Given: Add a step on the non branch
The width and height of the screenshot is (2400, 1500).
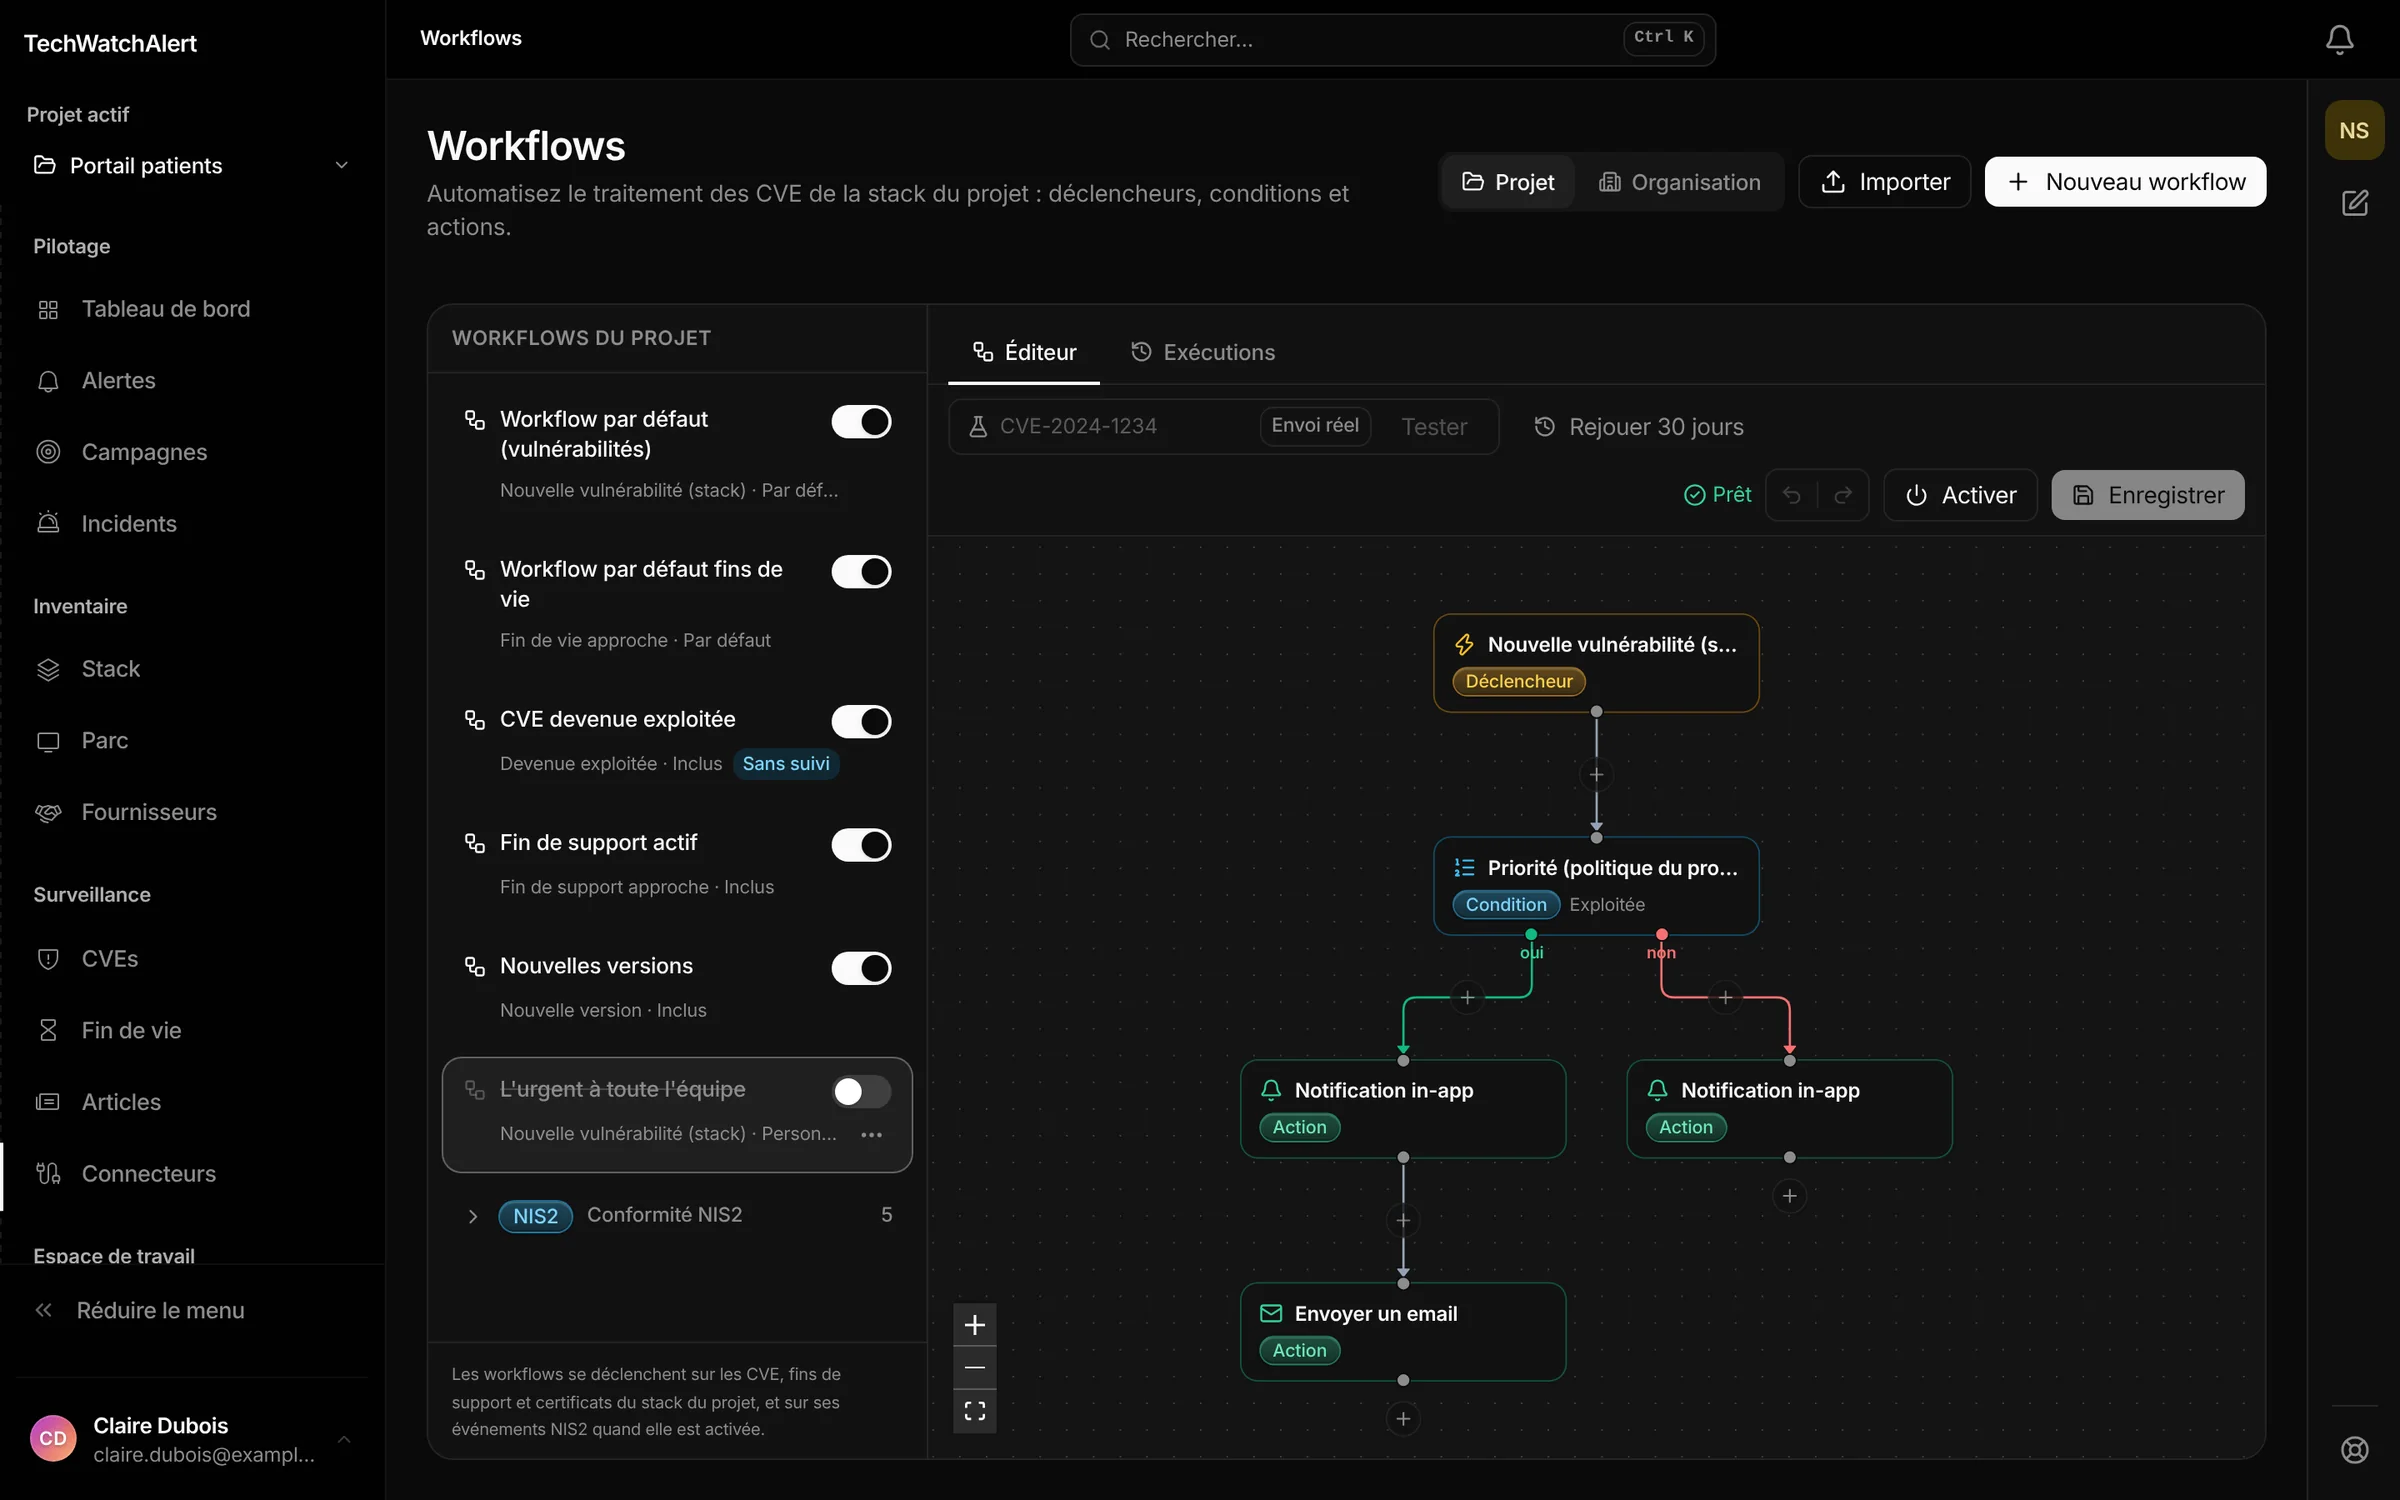Looking at the screenshot, I should (1725, 997).
